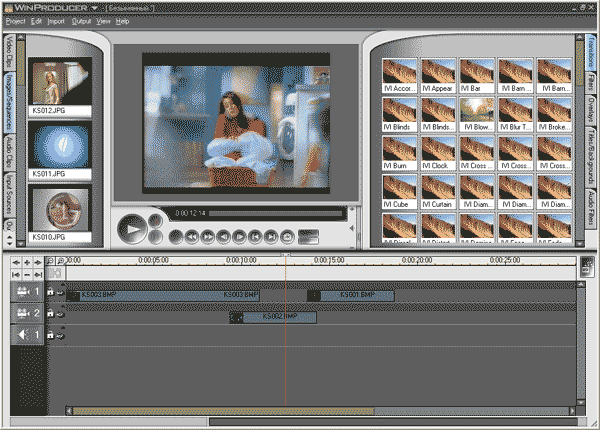This screenshot has width=600, height=430.
Task: Toggle lock on video track 1
Action: pos(50,293)
